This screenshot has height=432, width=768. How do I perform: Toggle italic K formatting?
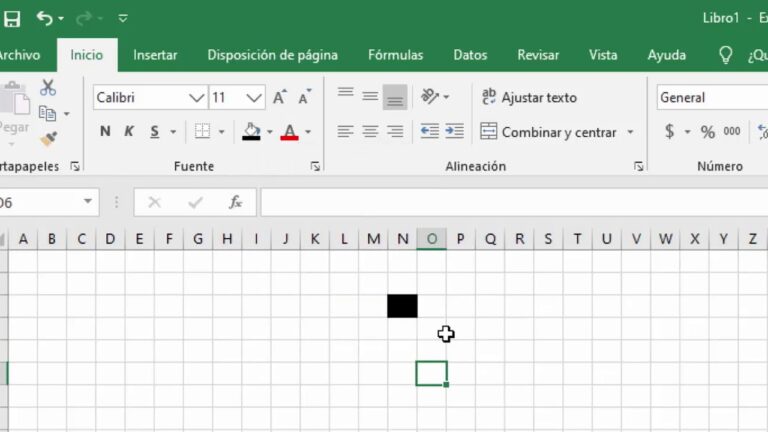[129, 131]
